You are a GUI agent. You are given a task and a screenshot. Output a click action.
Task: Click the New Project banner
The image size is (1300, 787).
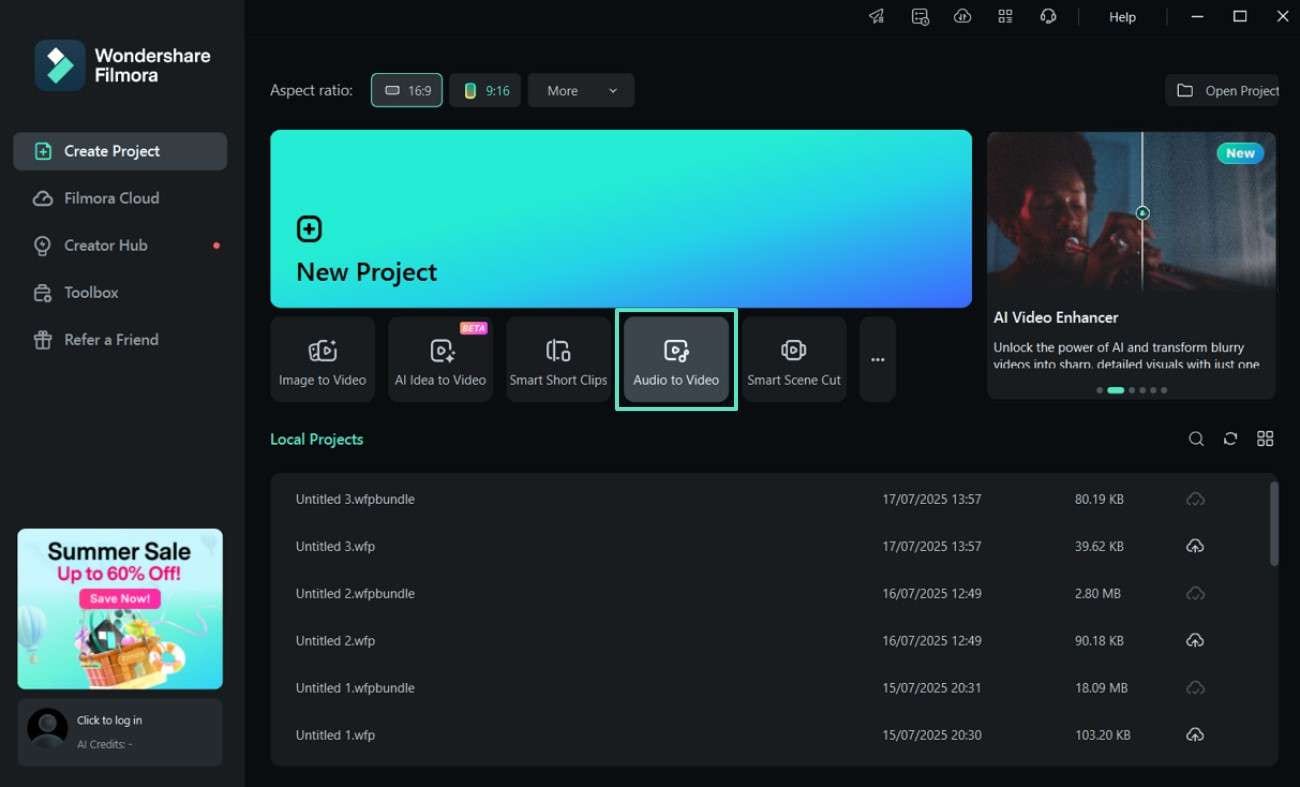tap(621, 219)
